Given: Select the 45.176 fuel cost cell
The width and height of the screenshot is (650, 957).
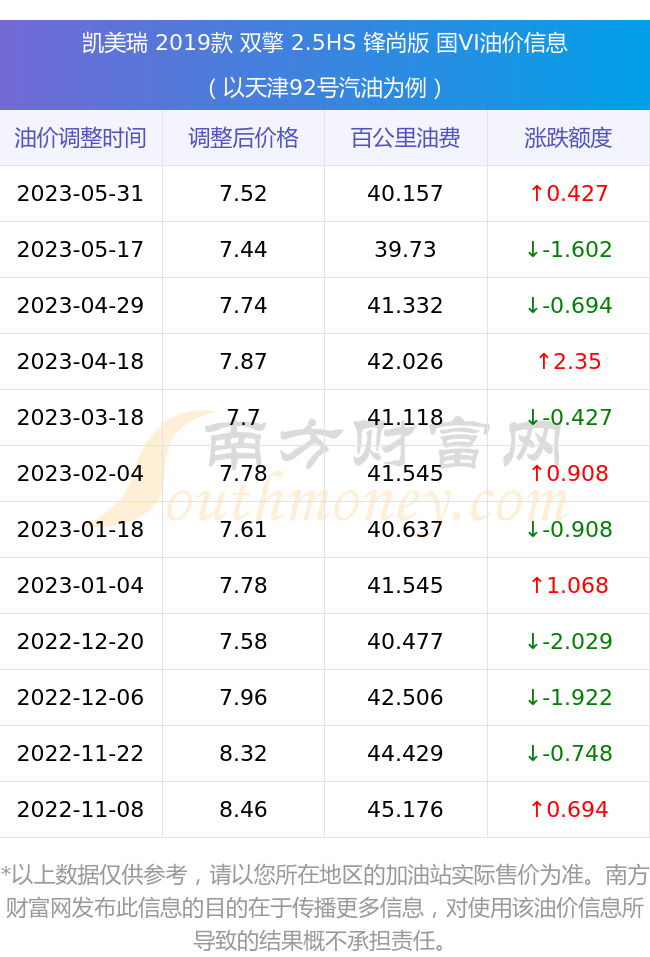Looking at the screenshot, I should click(405, 809).
